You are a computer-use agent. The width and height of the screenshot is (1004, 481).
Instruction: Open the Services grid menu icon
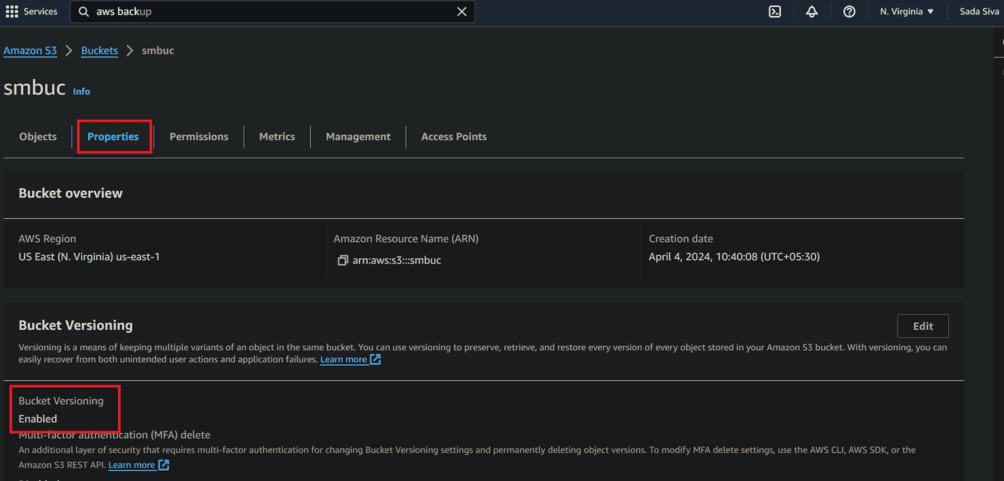[x=12, y=12]
